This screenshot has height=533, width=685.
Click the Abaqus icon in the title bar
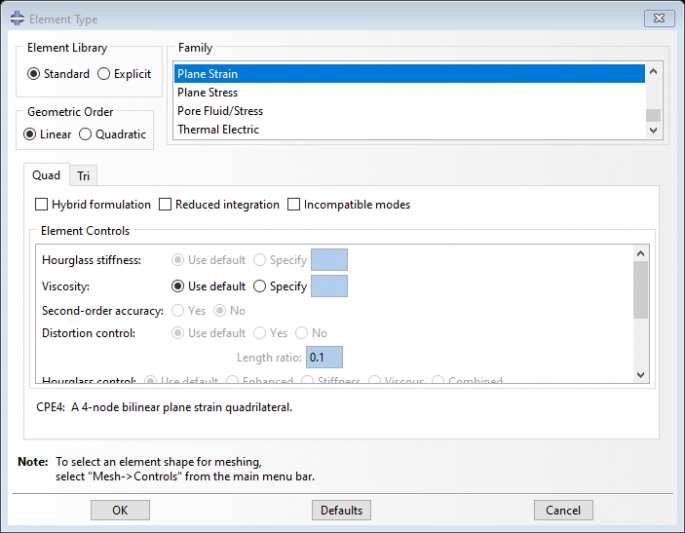(16, 18)
